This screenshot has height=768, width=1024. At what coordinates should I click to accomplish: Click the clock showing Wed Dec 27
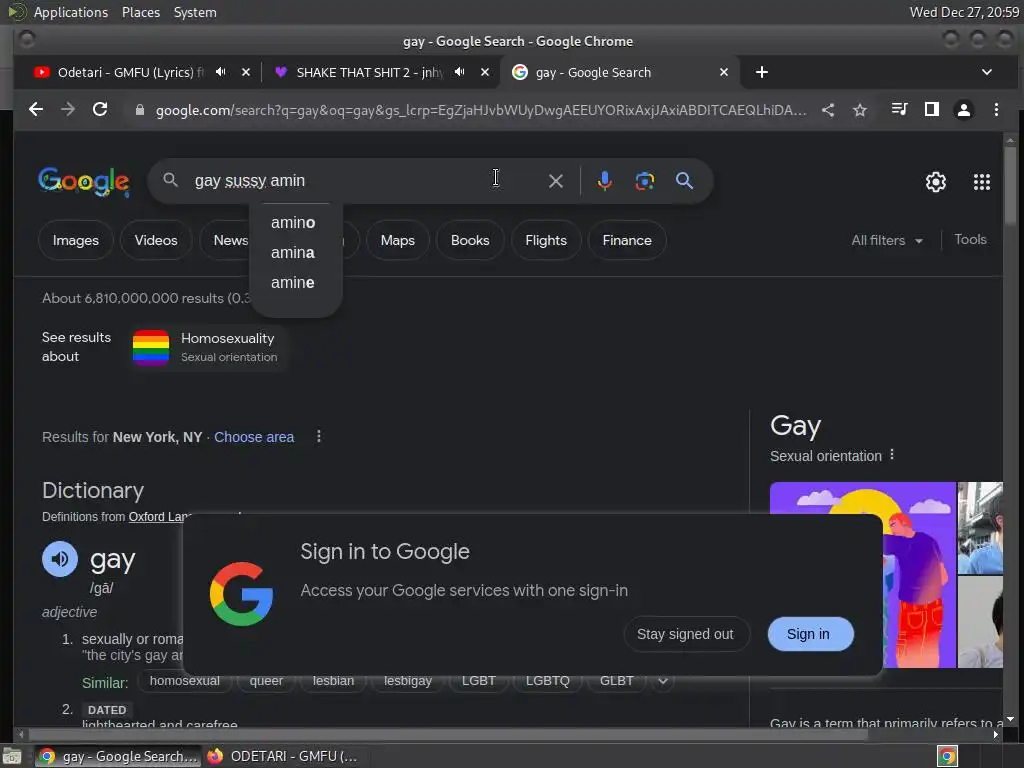964,12
